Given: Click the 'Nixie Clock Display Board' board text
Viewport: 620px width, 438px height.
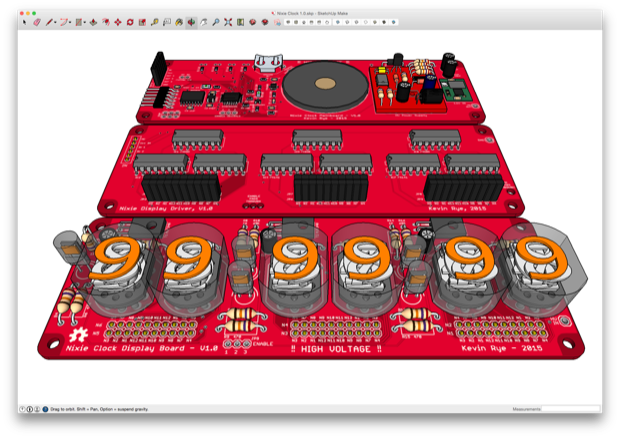Looking at the screenshot, I should (142, 348).
